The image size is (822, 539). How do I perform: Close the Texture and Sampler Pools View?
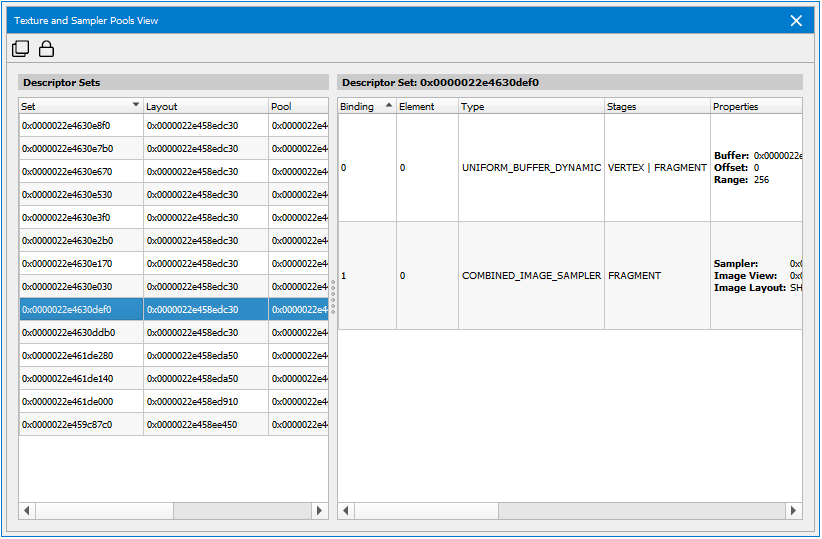(796, 20)
